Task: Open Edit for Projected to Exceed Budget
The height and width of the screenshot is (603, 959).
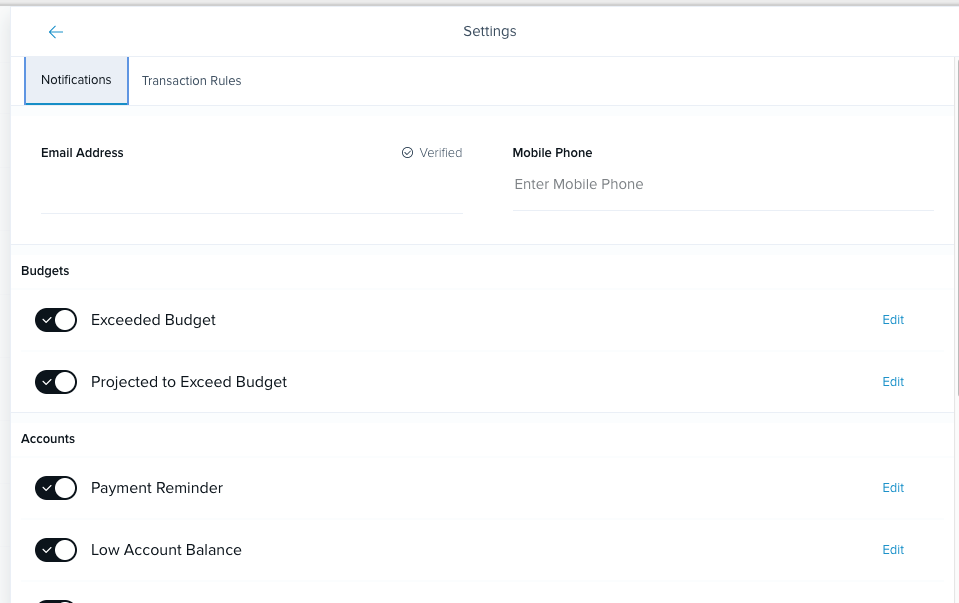Action: [893, 382]
